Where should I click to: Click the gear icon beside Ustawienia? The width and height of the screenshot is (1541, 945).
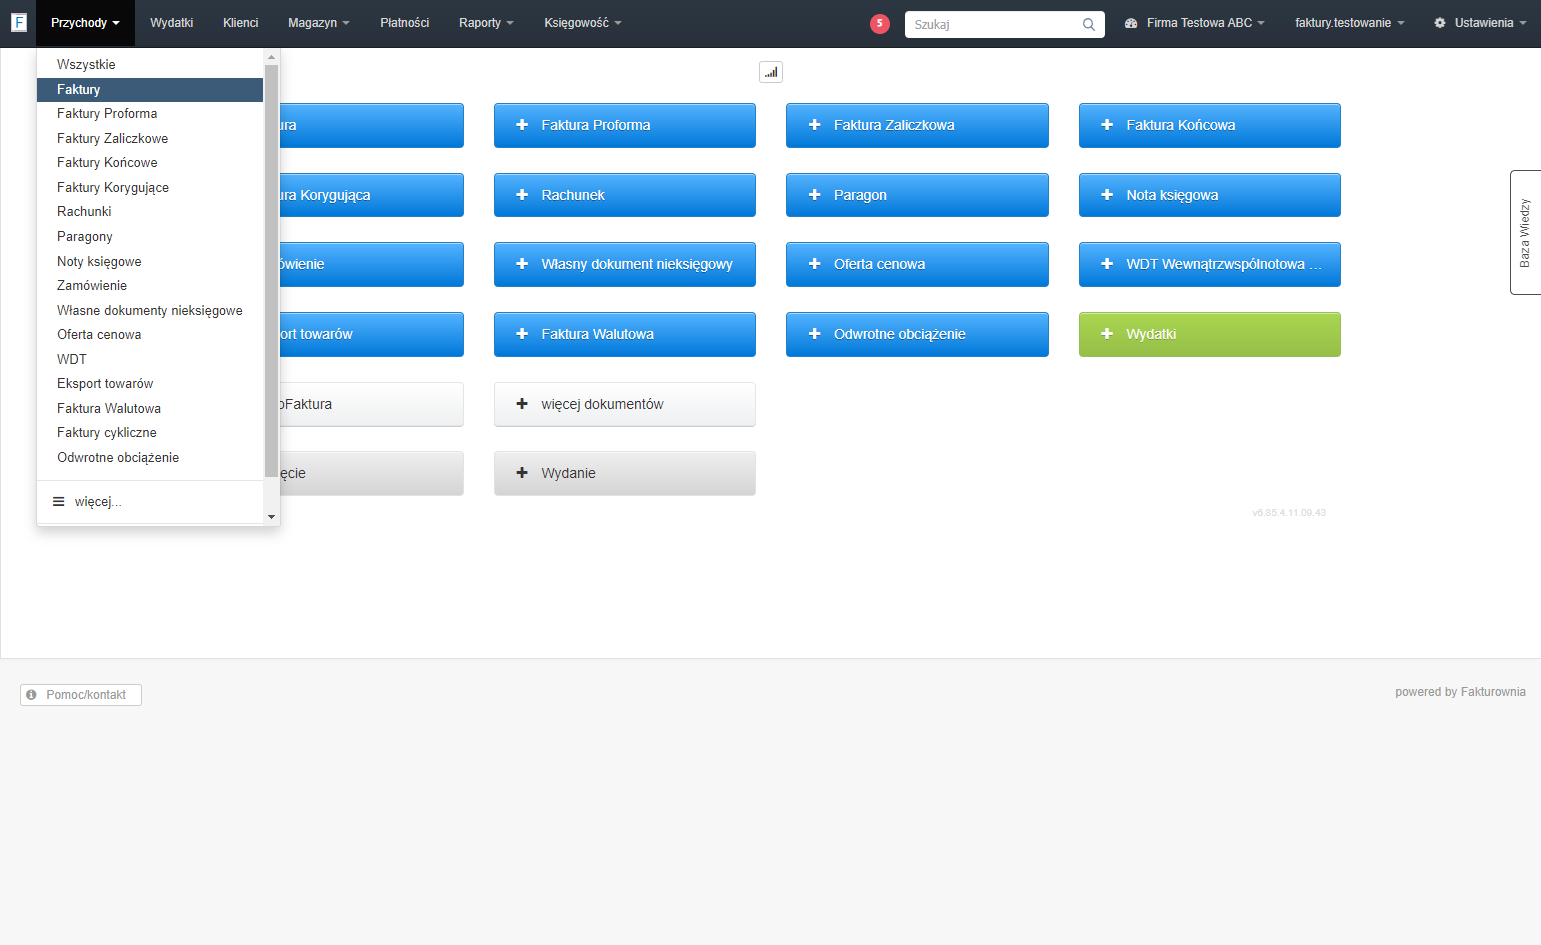click(x=1440, y=23)
